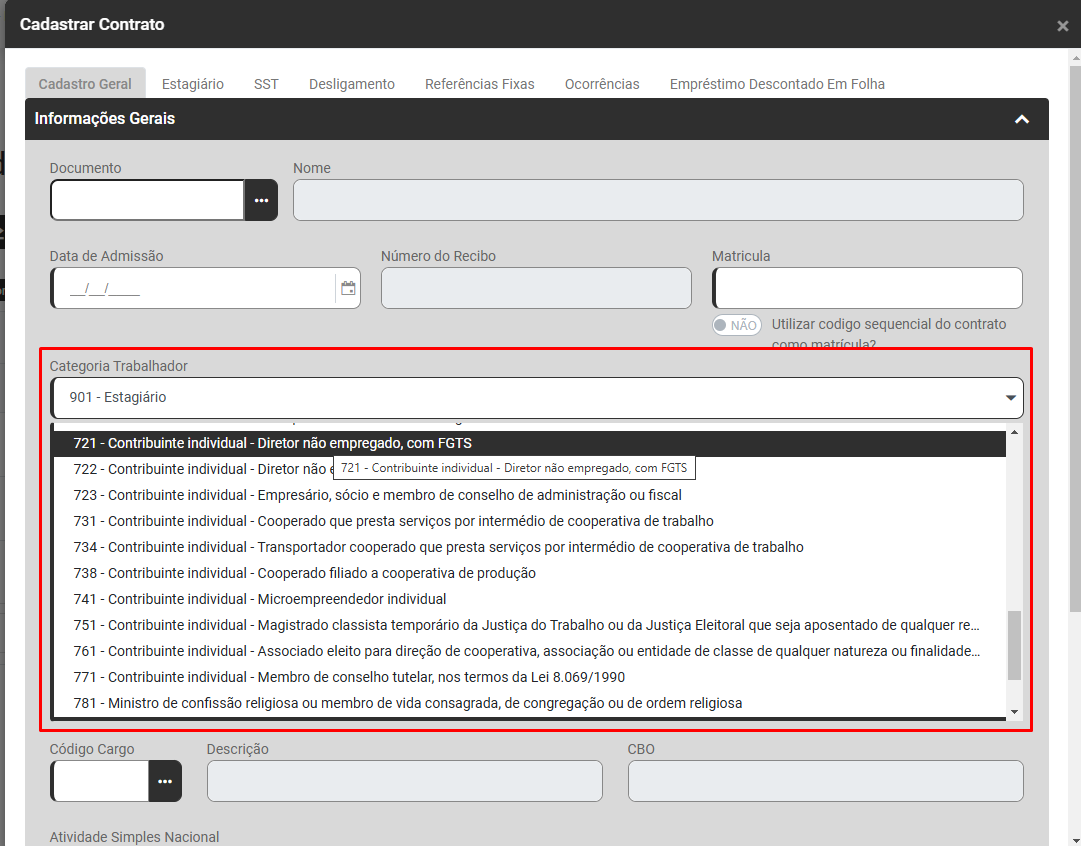
Task: Choose 741 Microempreendedor individual option
Action: point(260,599)
